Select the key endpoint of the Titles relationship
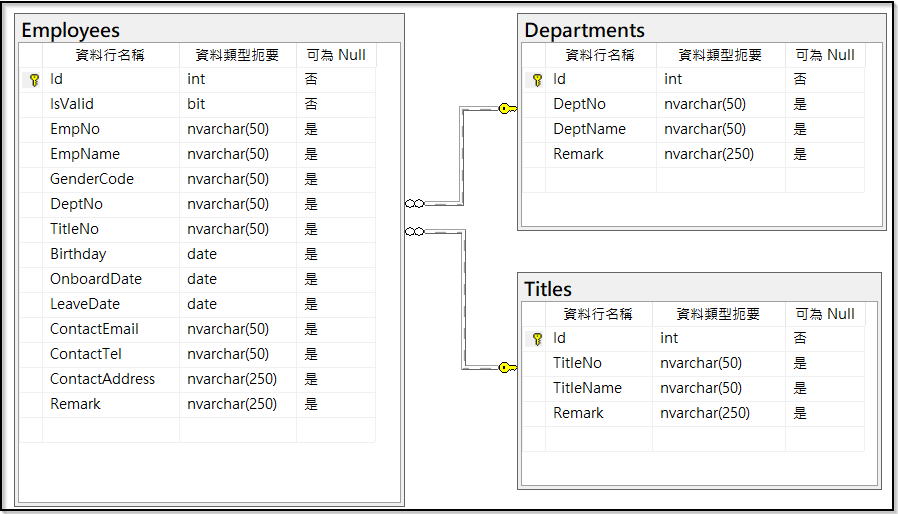898x514 pixels. pos(507,367)
